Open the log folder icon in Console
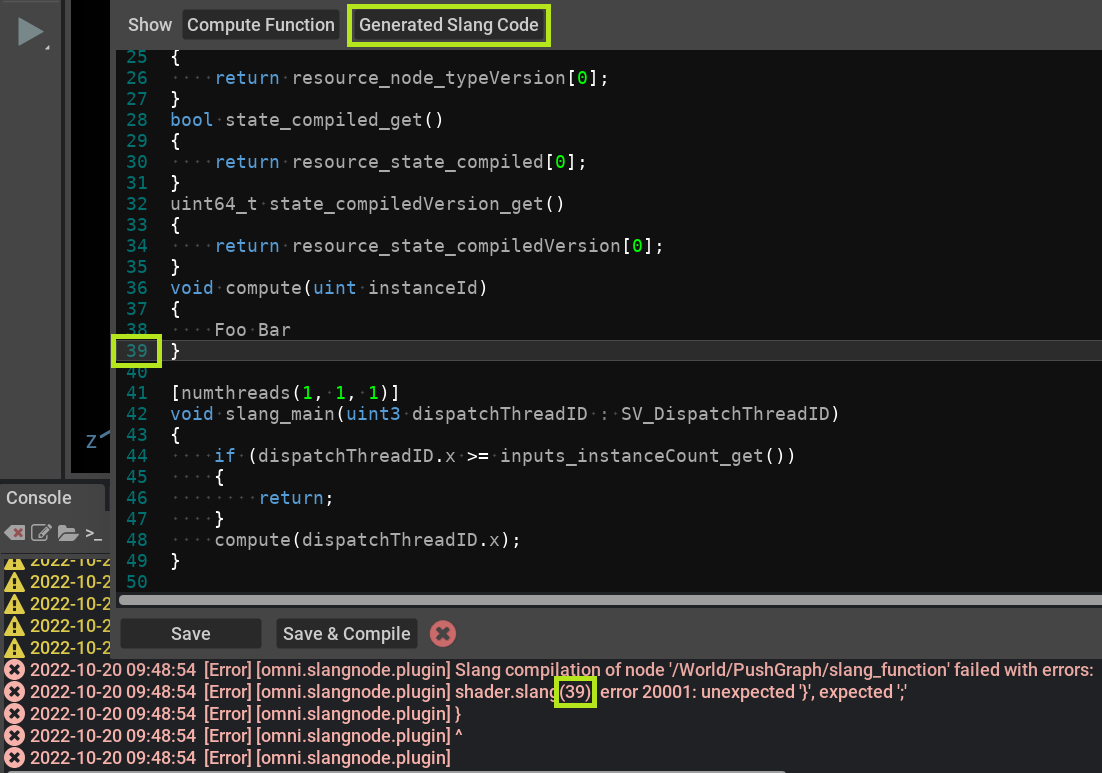 click(x=67, y=532)
